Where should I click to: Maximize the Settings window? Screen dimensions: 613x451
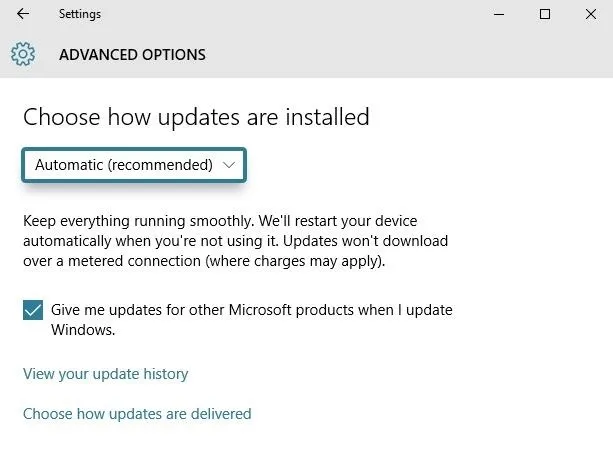pyautogui.click(x=545, y=14)
